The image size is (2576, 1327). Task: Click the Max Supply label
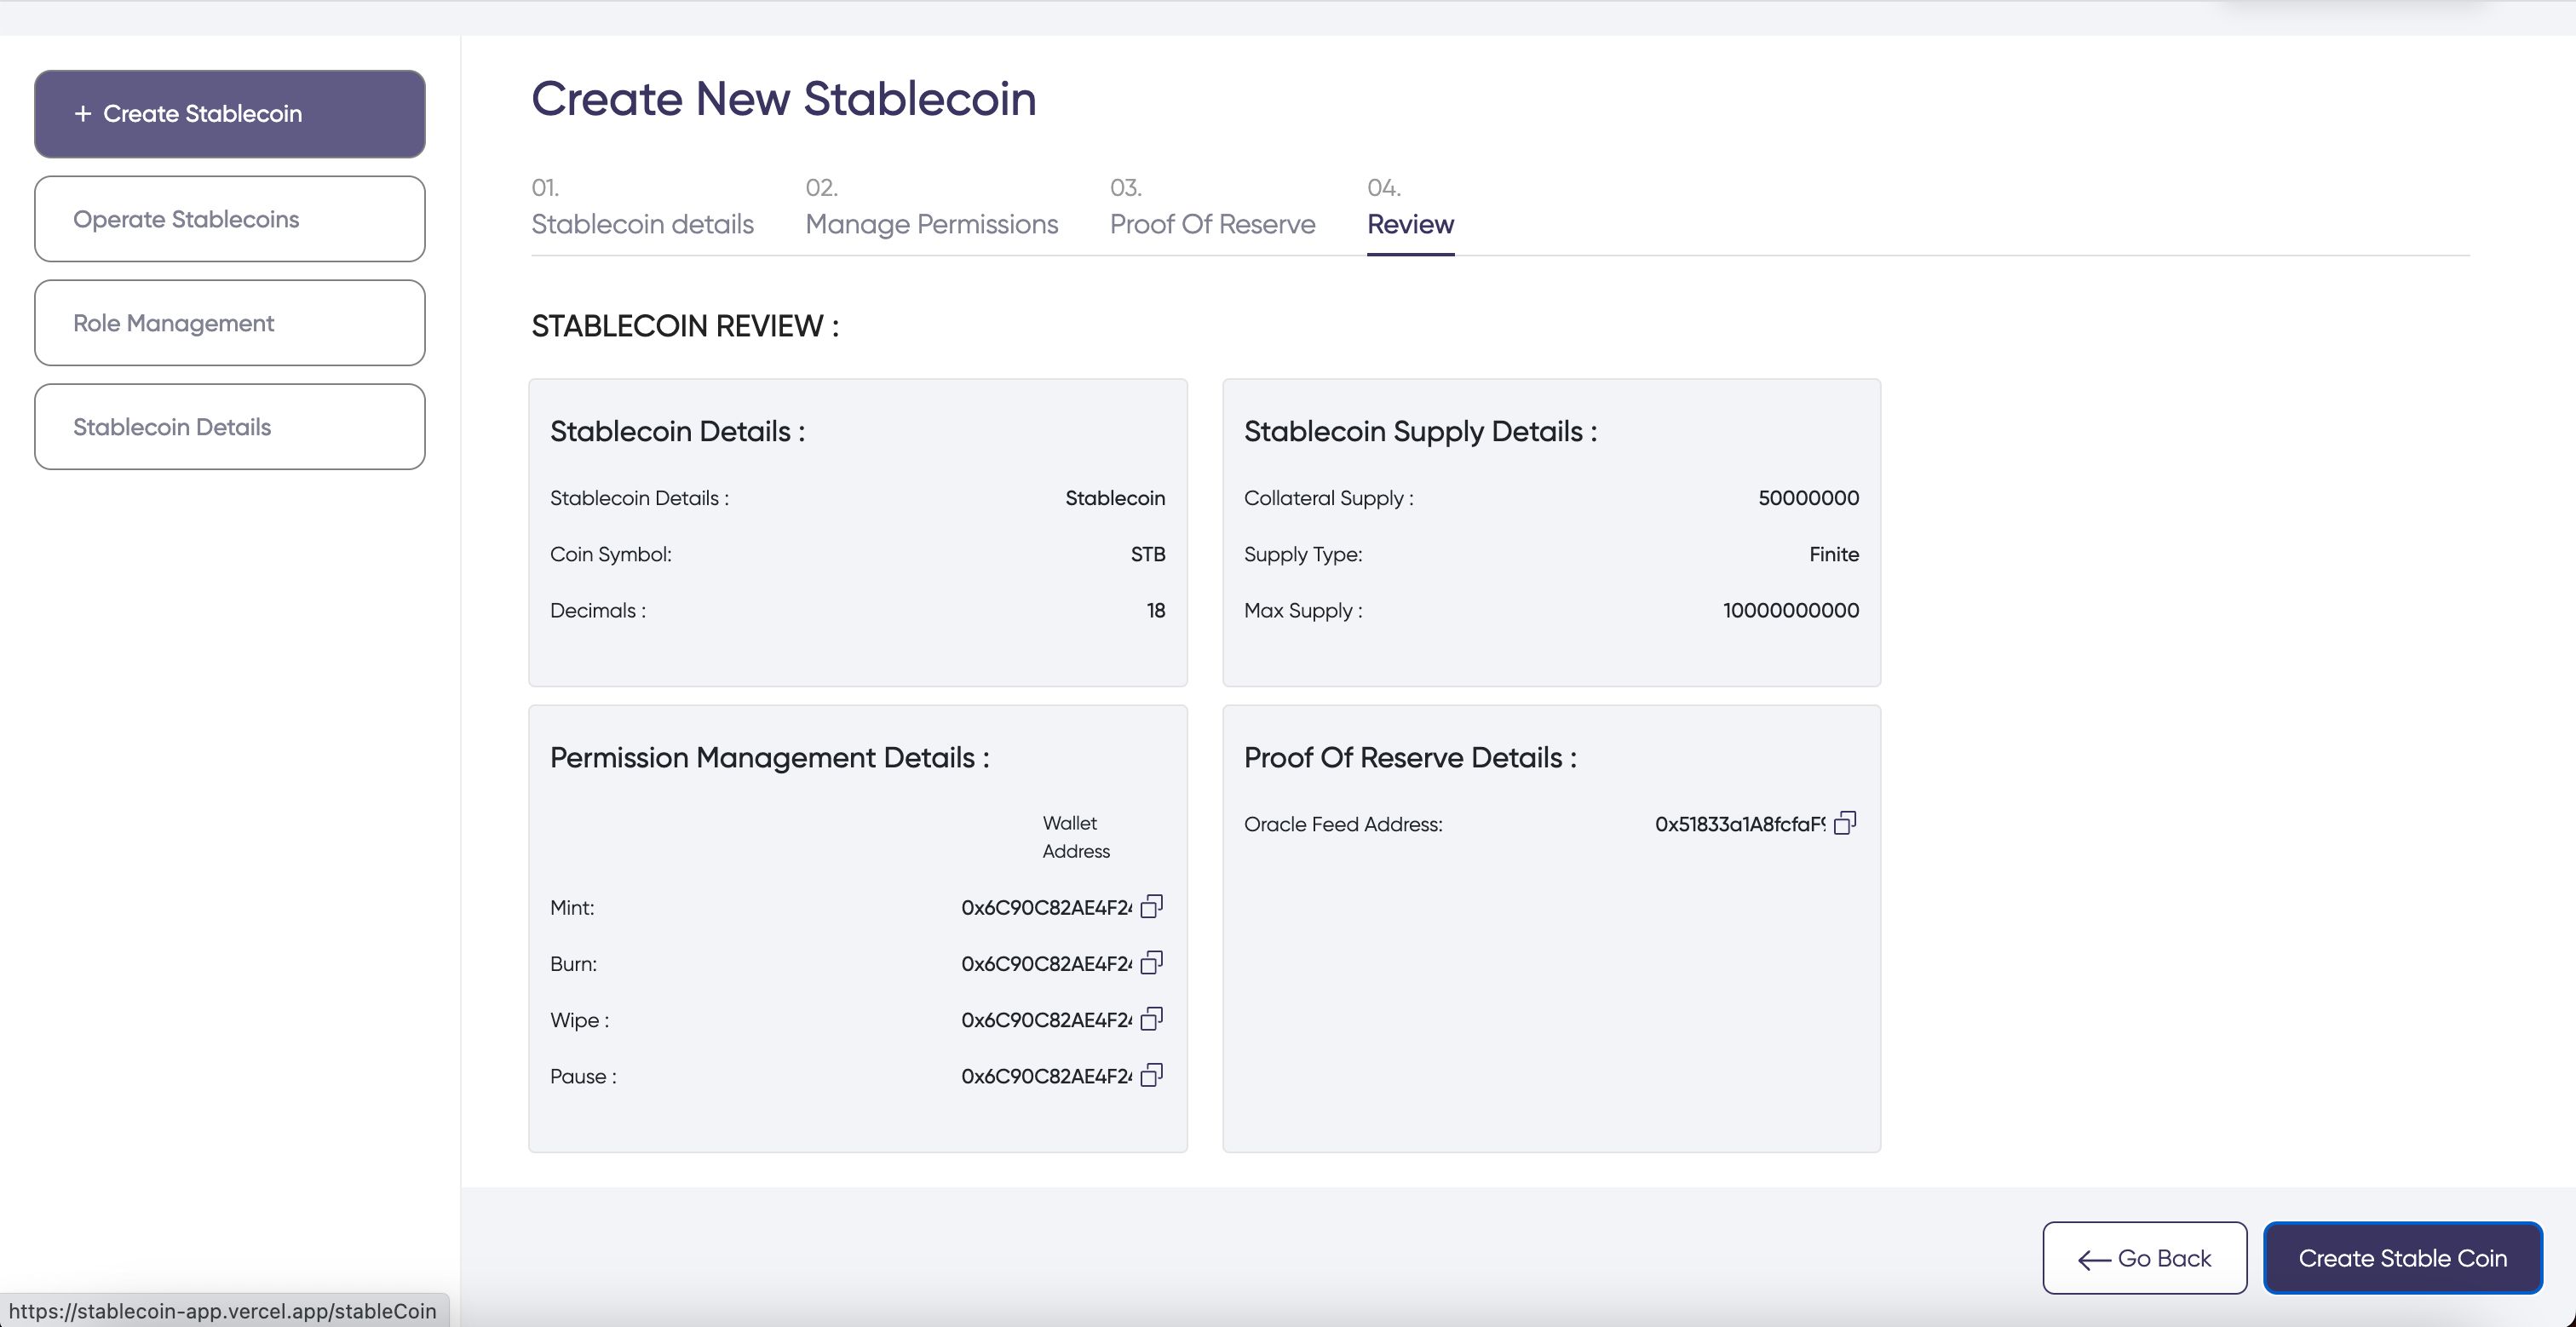(x=1303, y=610)
